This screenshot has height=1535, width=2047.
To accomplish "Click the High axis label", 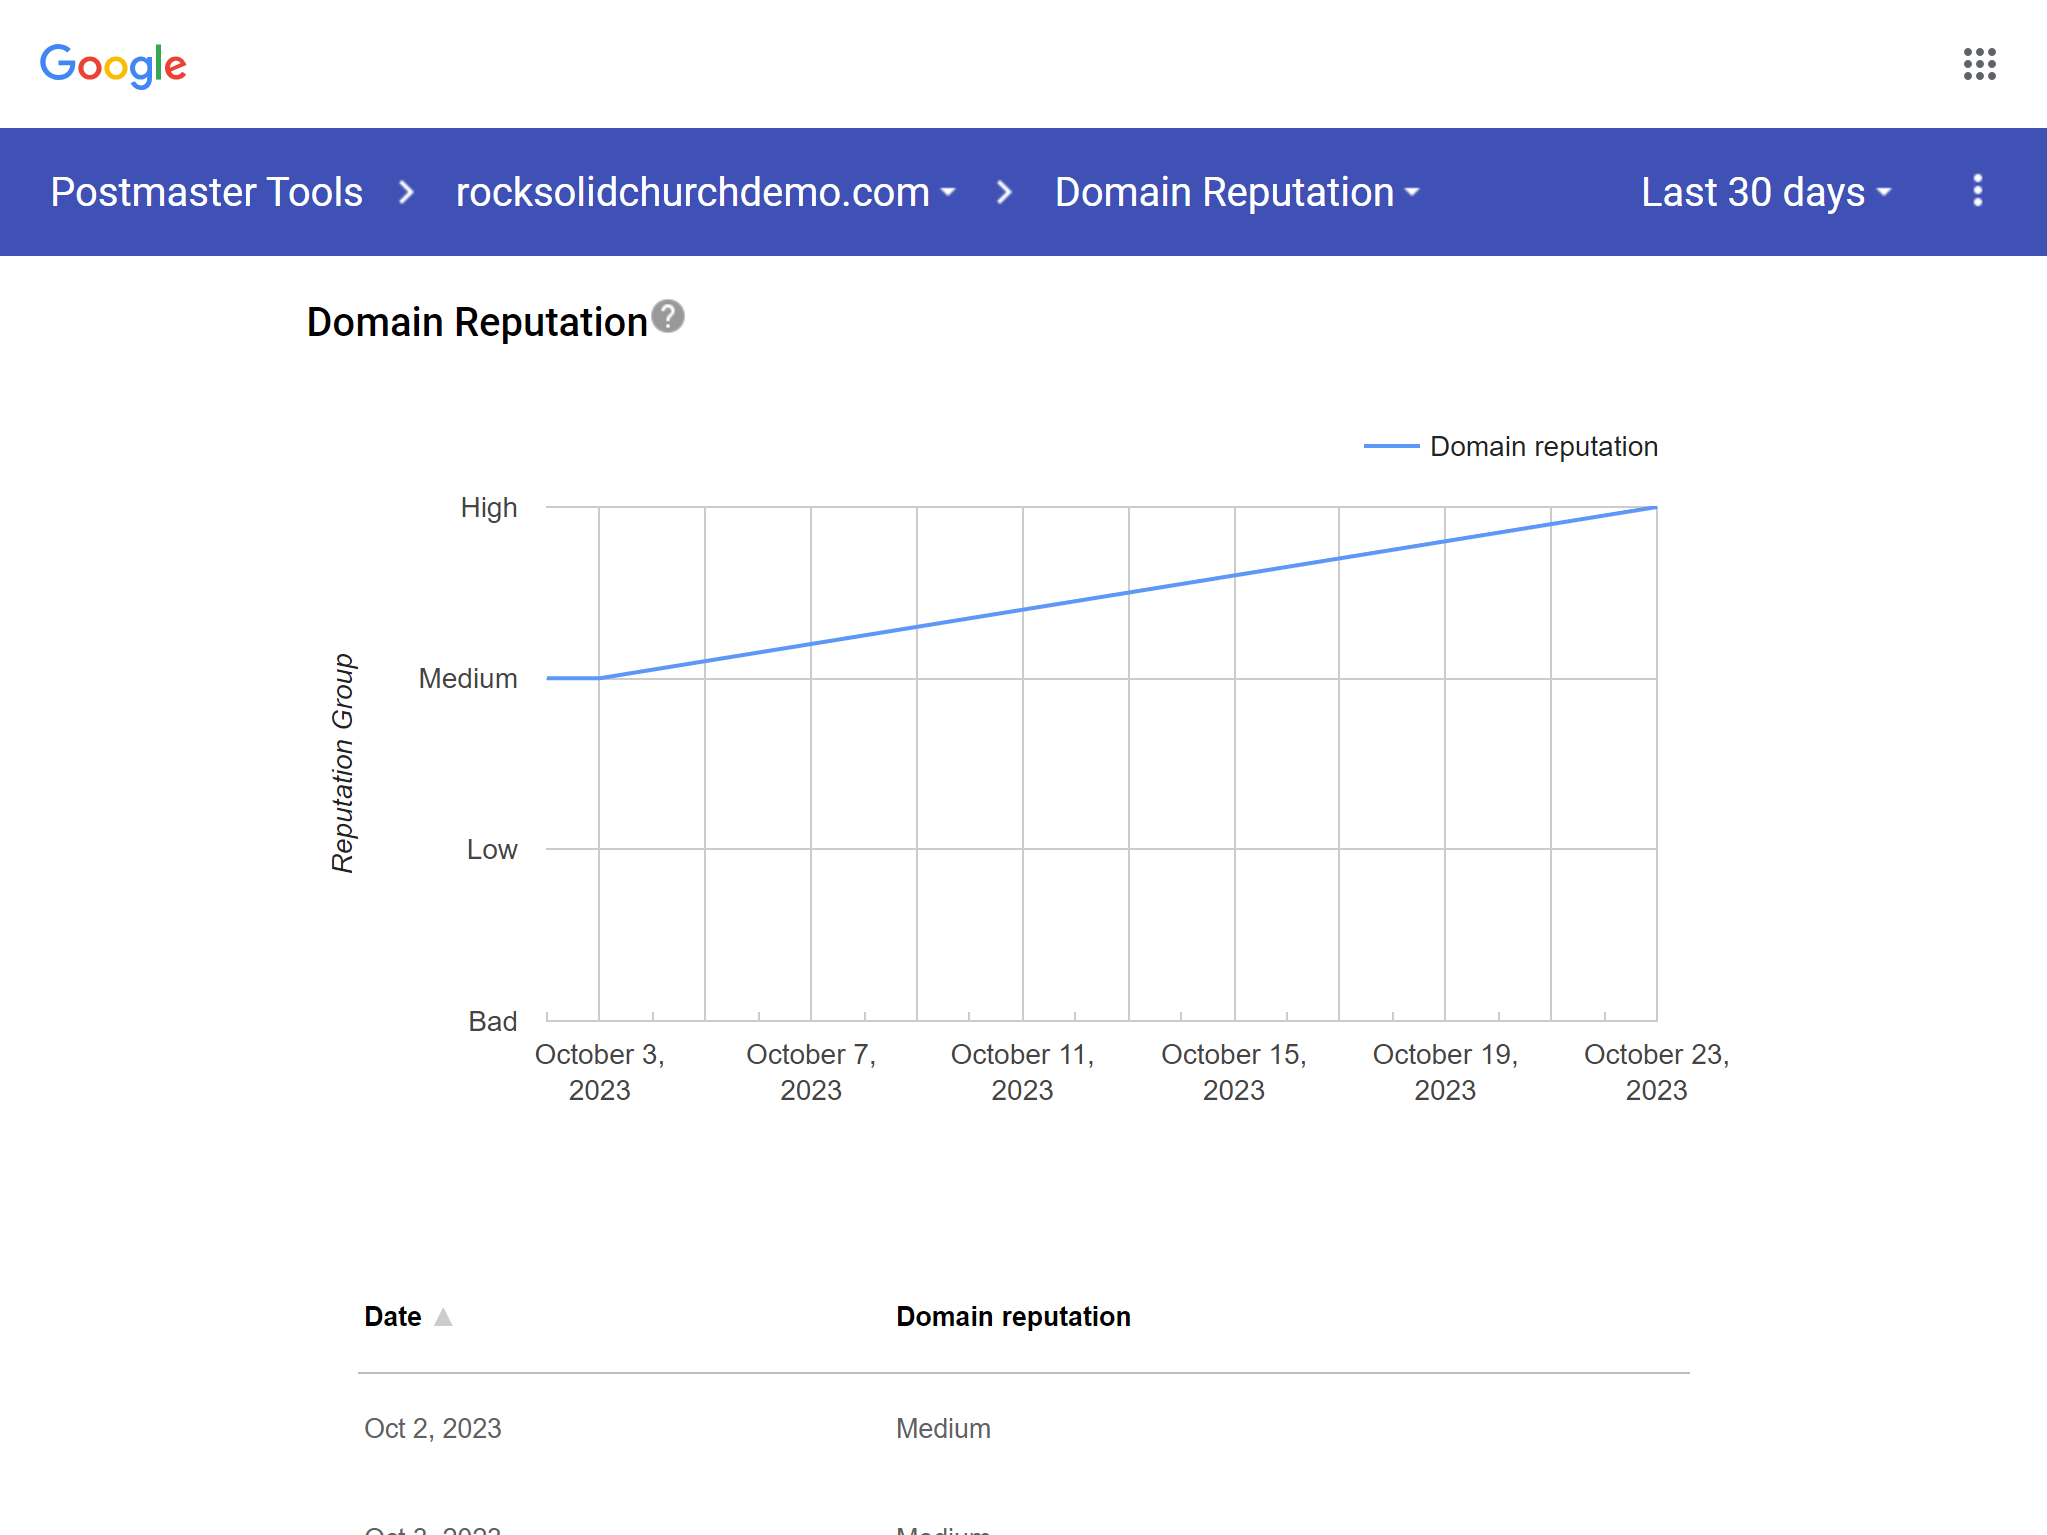I will pos(489,508).
